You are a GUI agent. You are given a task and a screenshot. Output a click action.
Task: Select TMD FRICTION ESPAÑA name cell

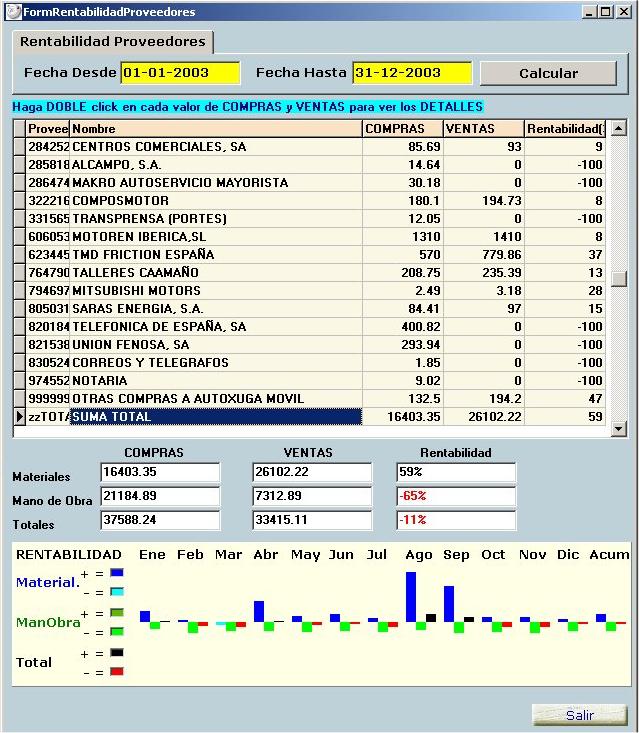tap(216, 255)
